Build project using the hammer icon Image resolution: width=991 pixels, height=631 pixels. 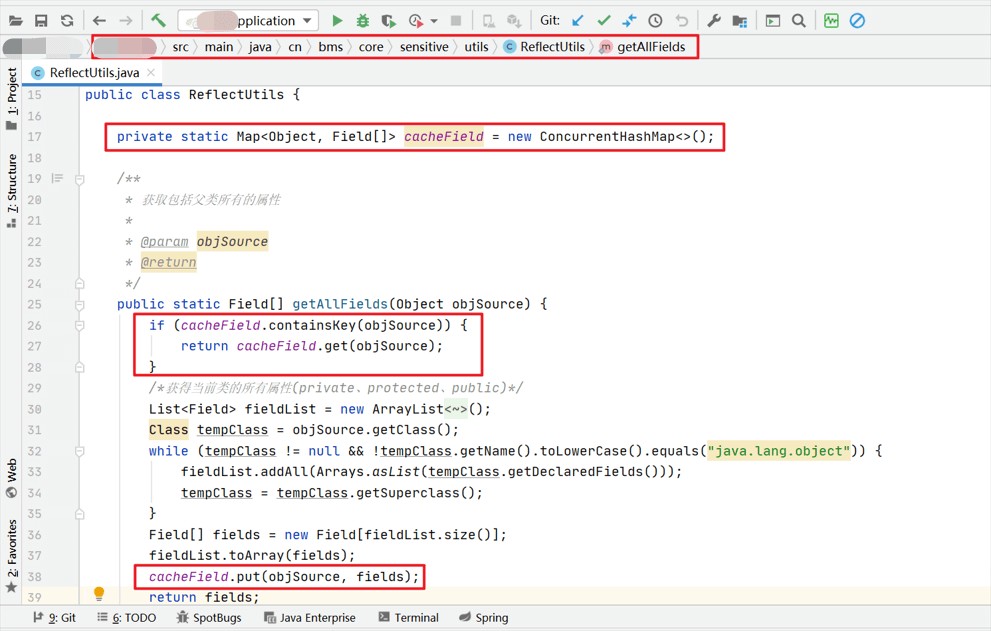pyautogui.click(x=159, y=20)
